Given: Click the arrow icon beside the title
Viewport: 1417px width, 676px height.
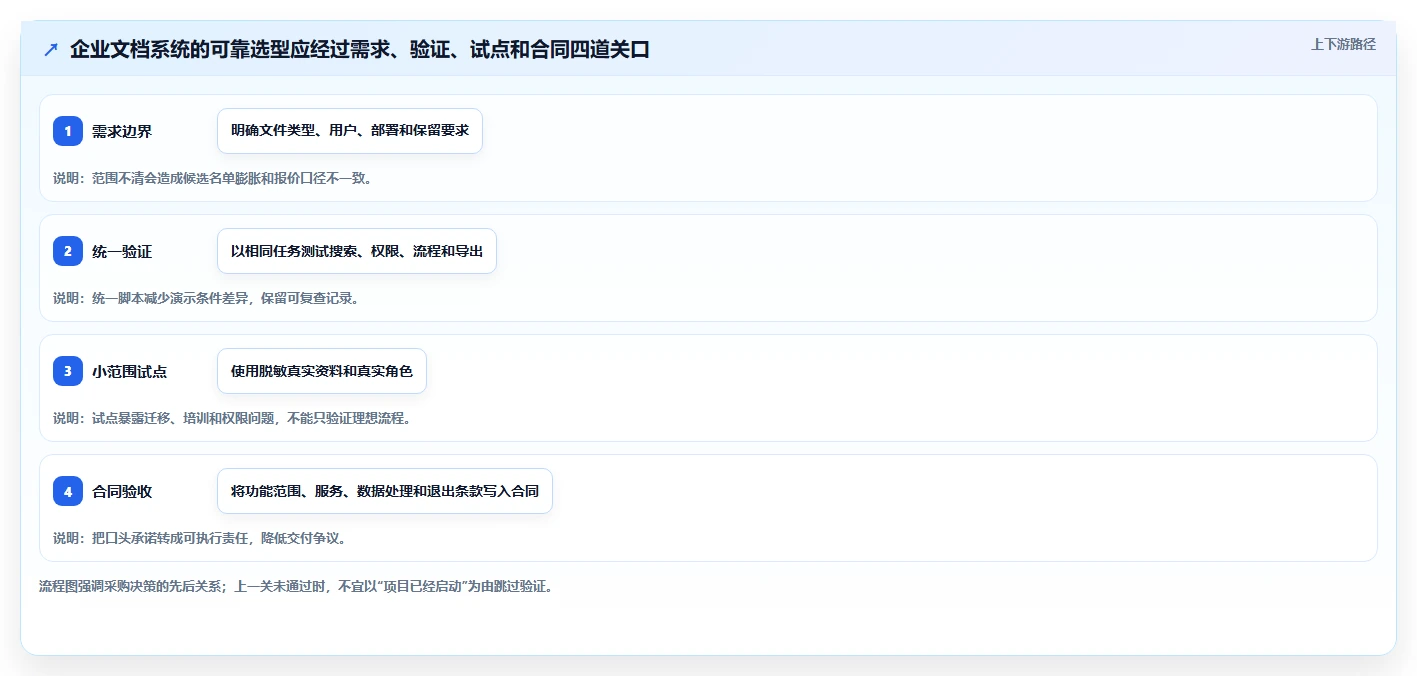Looking at the screenshot, I should click(x=51, y=49).
